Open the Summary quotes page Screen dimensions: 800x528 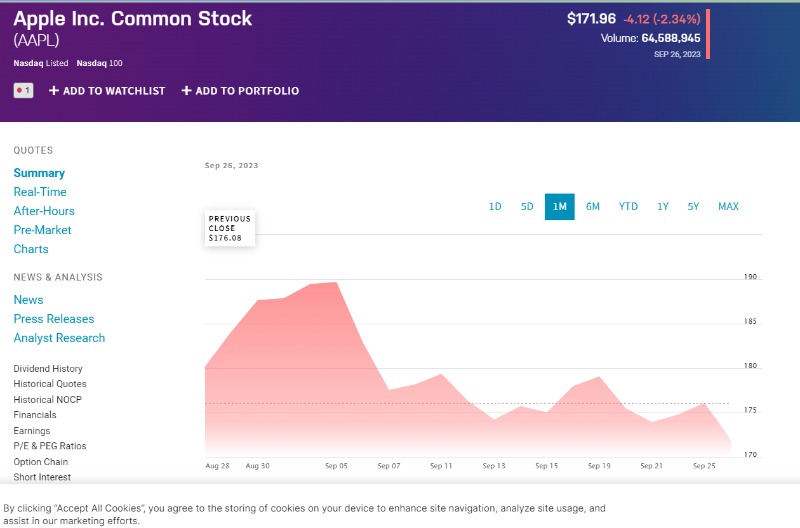coord(39,173)
